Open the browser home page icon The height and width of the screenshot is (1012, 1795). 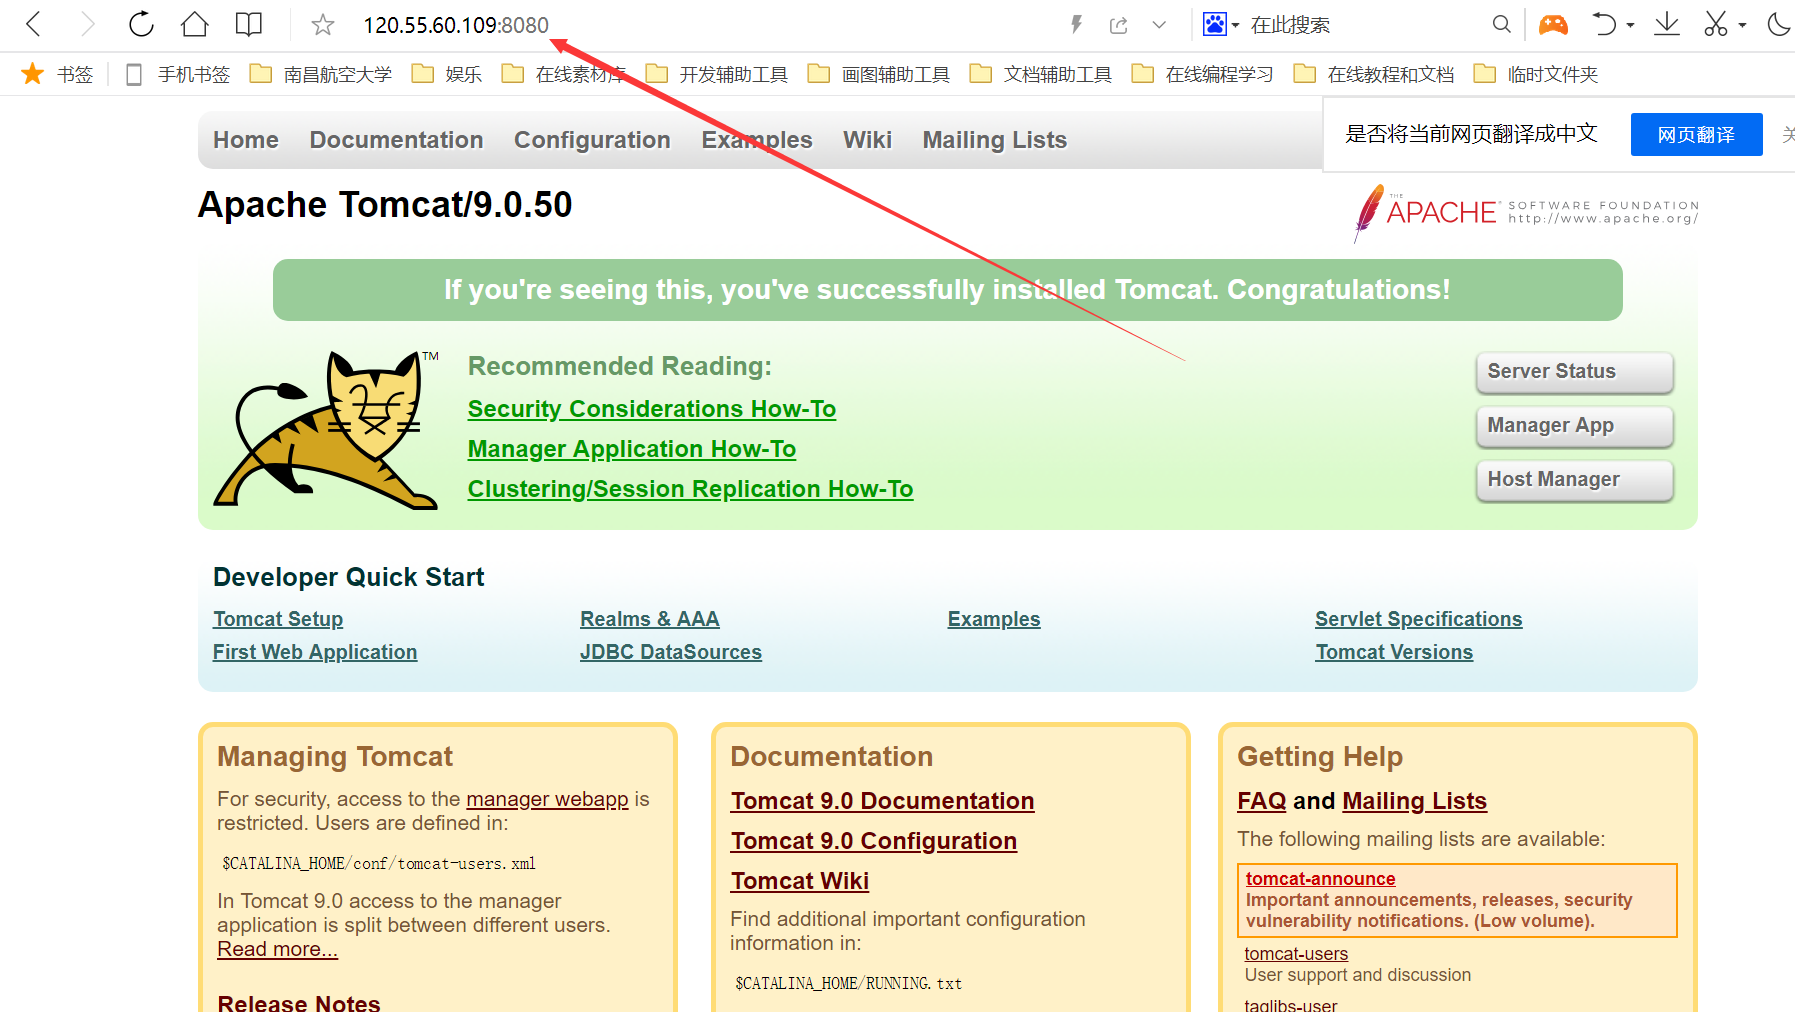pyautogui.click(x=195, y=24)
